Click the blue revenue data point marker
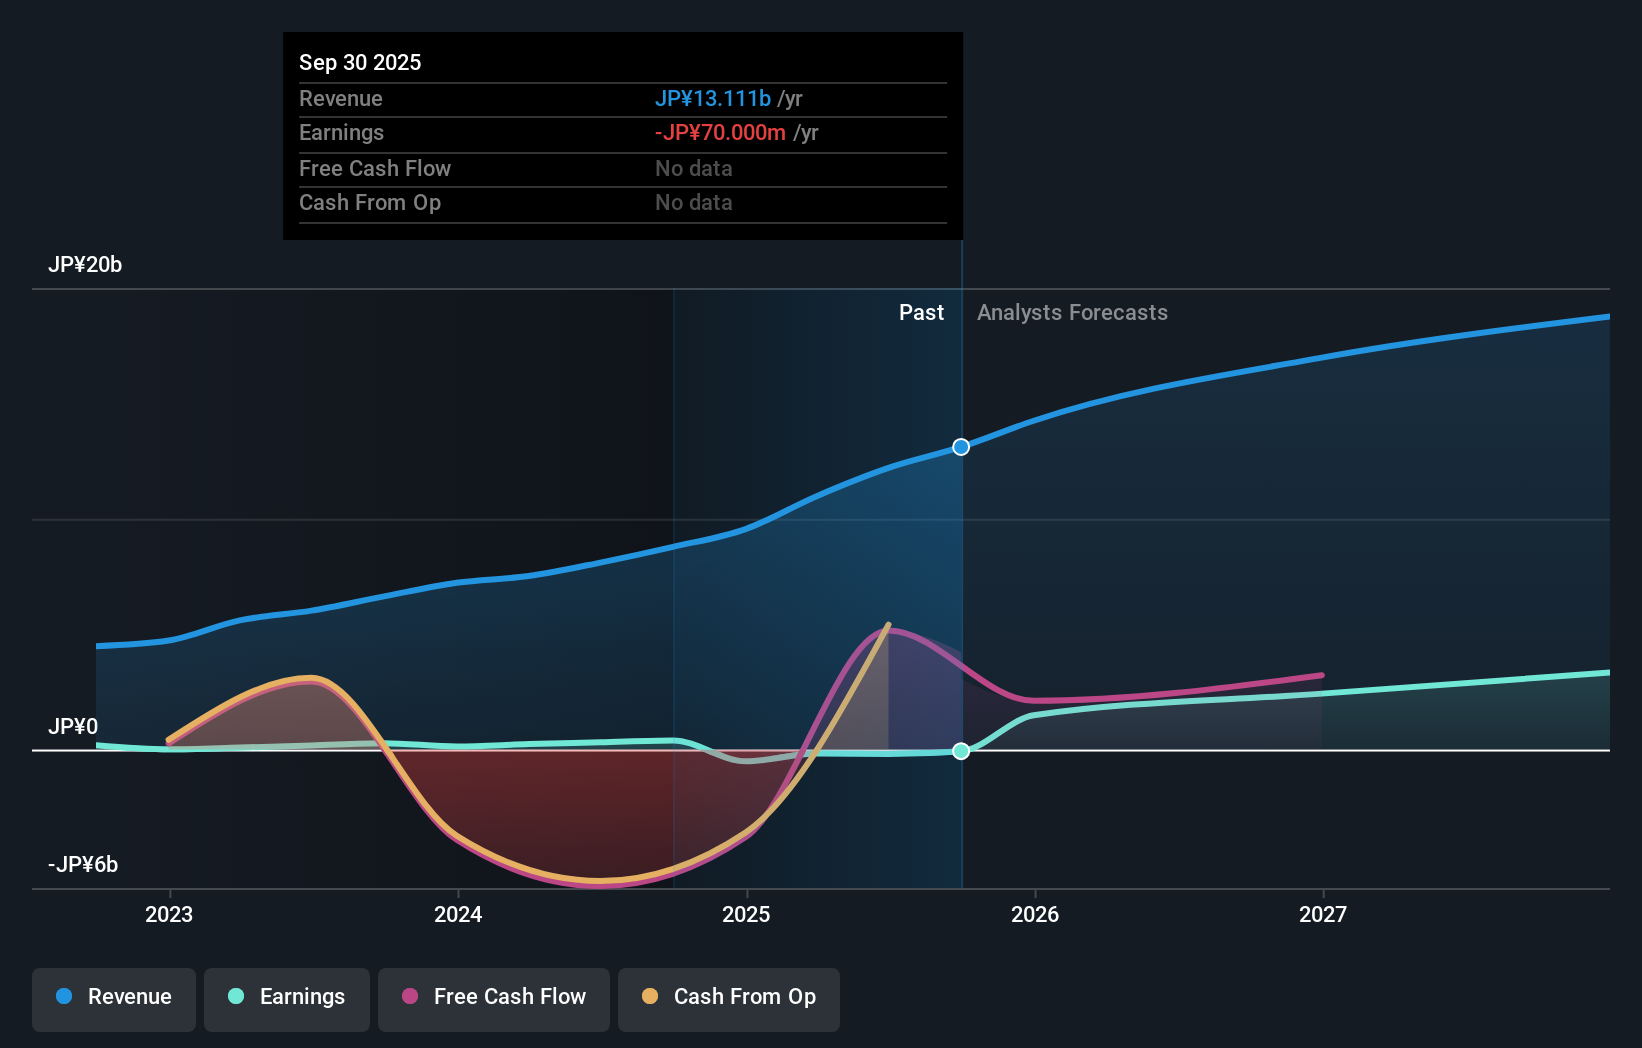Screen dimensions: 1642x1048 click(961, 447)
